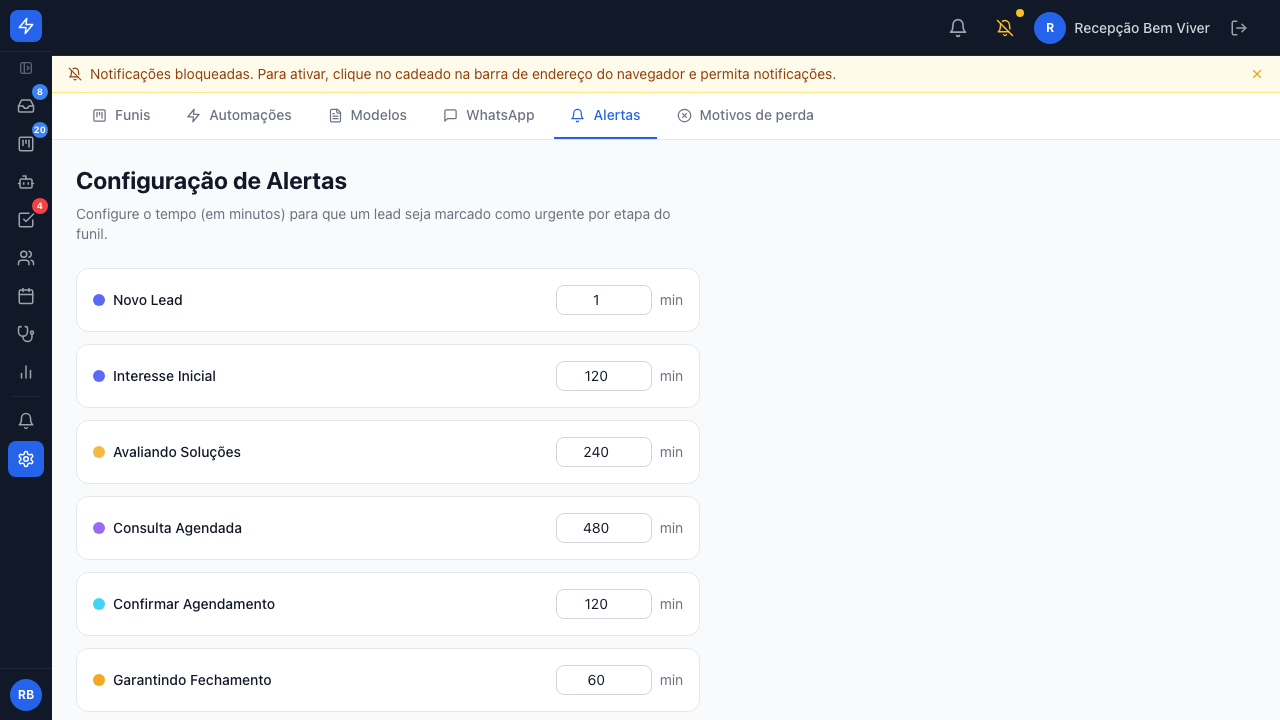Select the Alertas tab
Image resolution: width=1280 pixels, height=720 pixels.
click(605, 115)
